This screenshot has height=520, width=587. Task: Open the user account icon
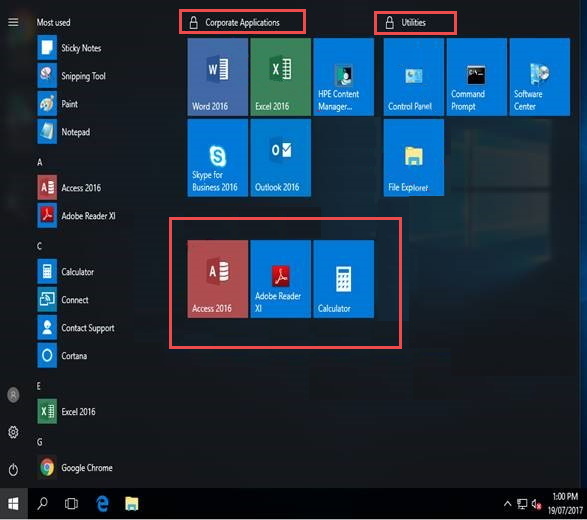point(13,395)
